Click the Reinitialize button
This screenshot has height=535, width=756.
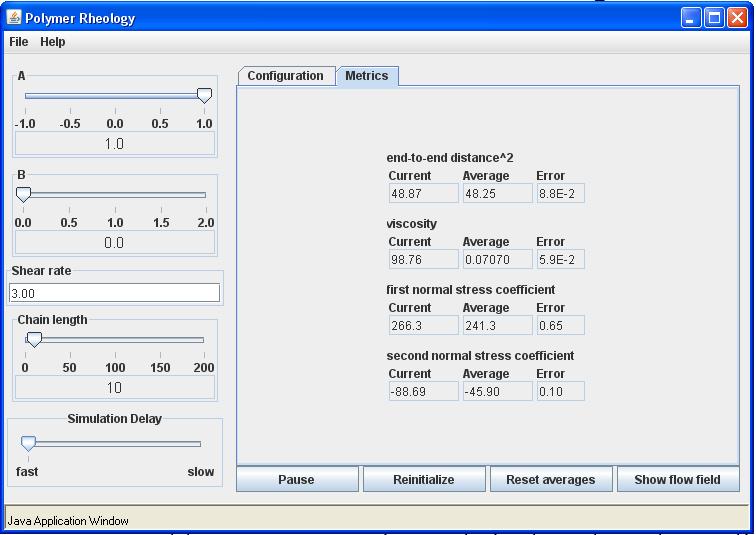[x=424, y=480]
